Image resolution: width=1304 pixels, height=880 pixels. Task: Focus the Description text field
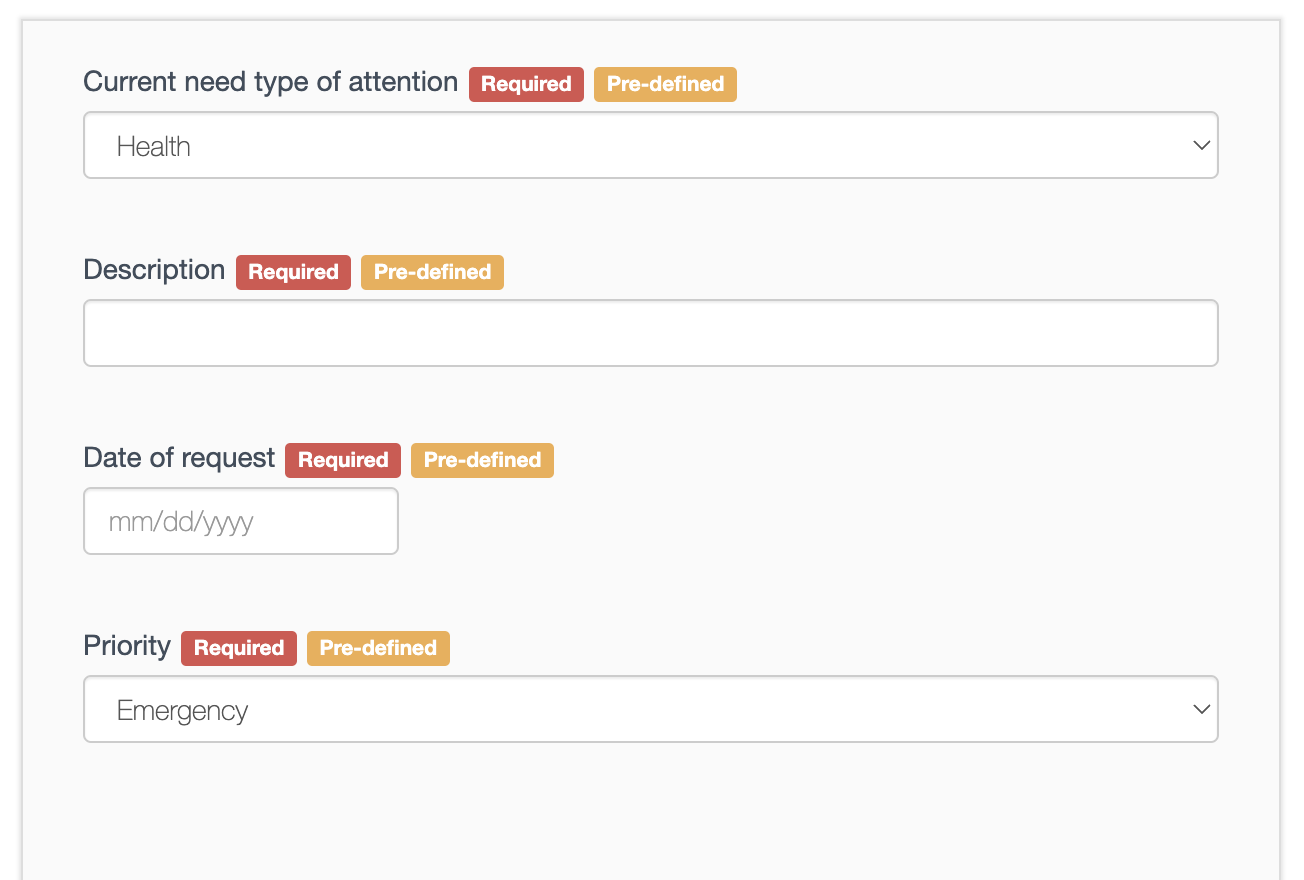point(650,333)
